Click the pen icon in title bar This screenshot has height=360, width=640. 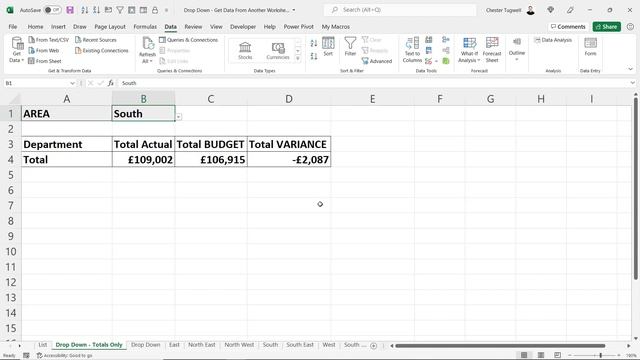(x=570, y=10)
